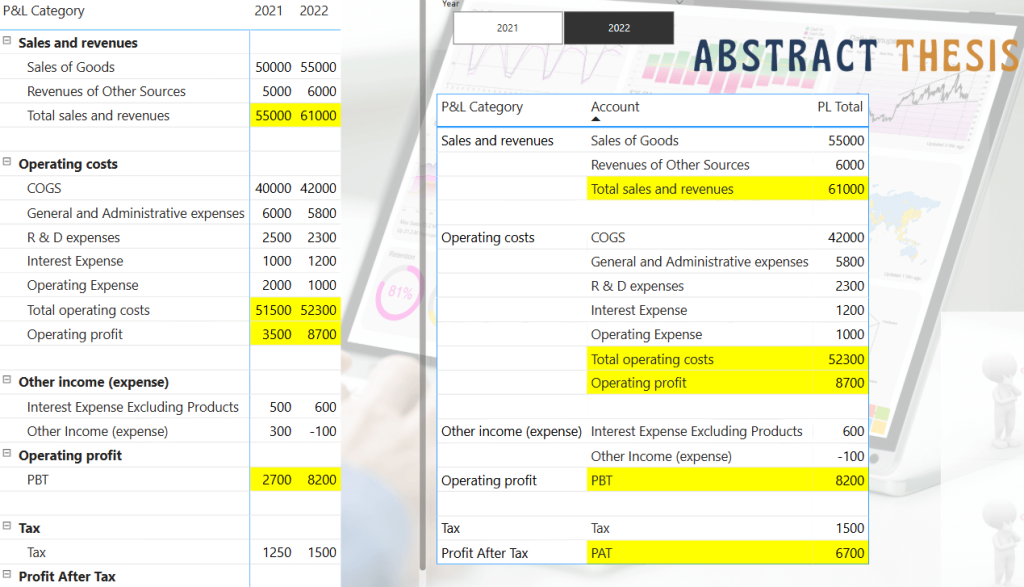Select Total sales and revenues in left matrix
This screenshot has height=587, width=1024.
pyautogui.click(x=98, y=116)
